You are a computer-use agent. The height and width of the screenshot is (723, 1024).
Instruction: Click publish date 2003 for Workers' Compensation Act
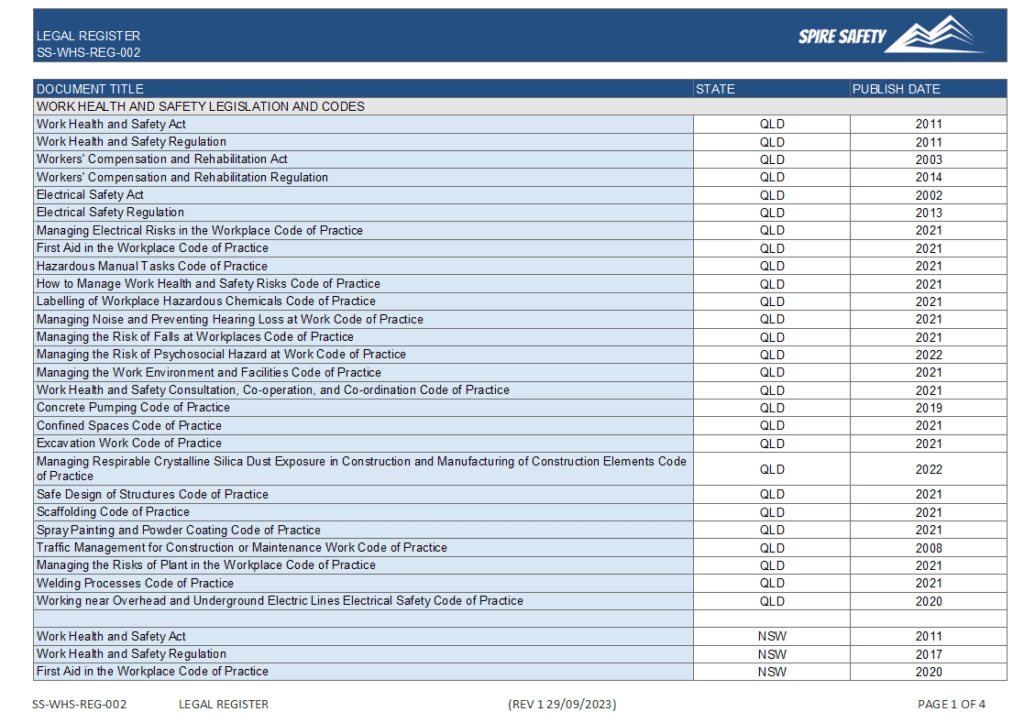929,160
